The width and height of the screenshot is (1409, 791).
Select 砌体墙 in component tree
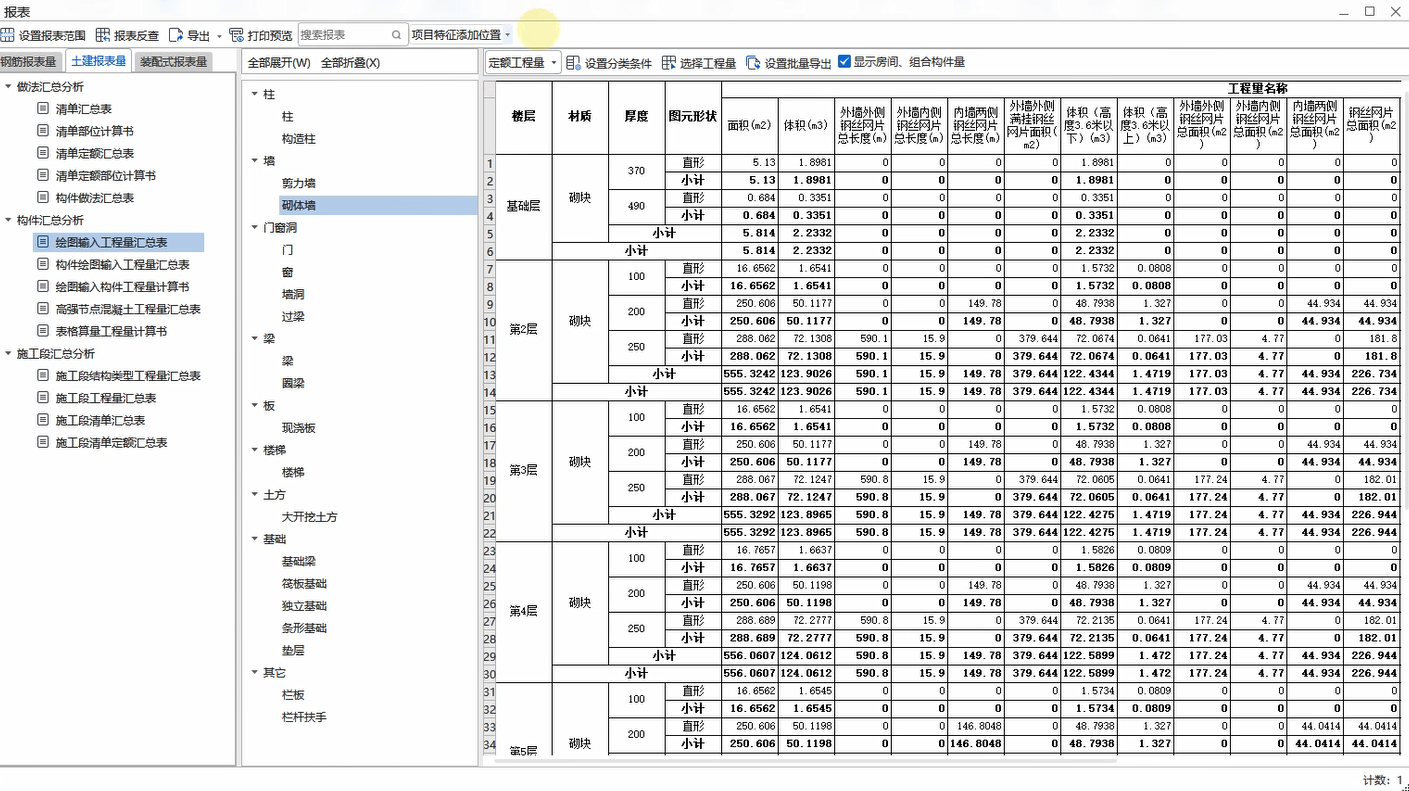point(299,205)
